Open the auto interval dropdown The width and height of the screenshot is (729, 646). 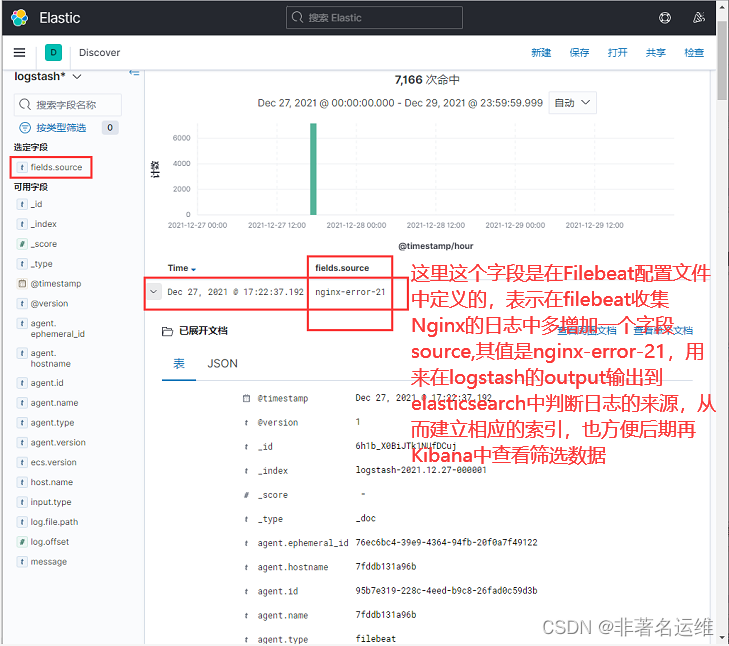coord(572,103)
